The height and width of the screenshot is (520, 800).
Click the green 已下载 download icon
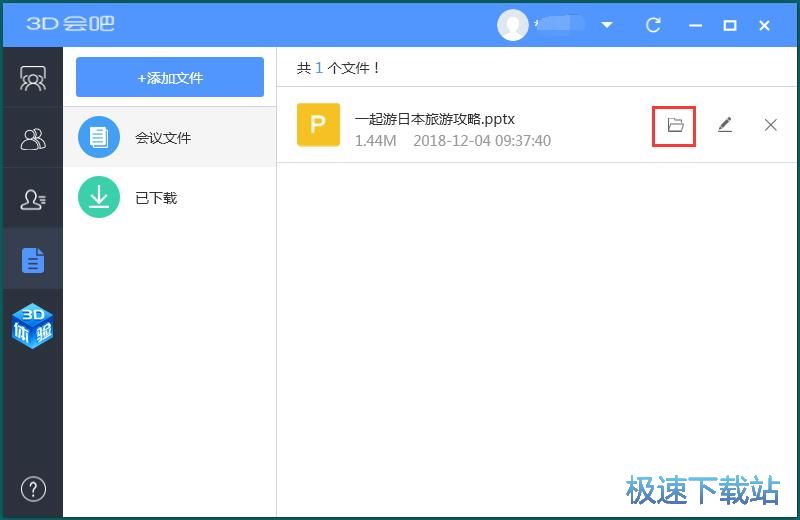tap(99, 197)
